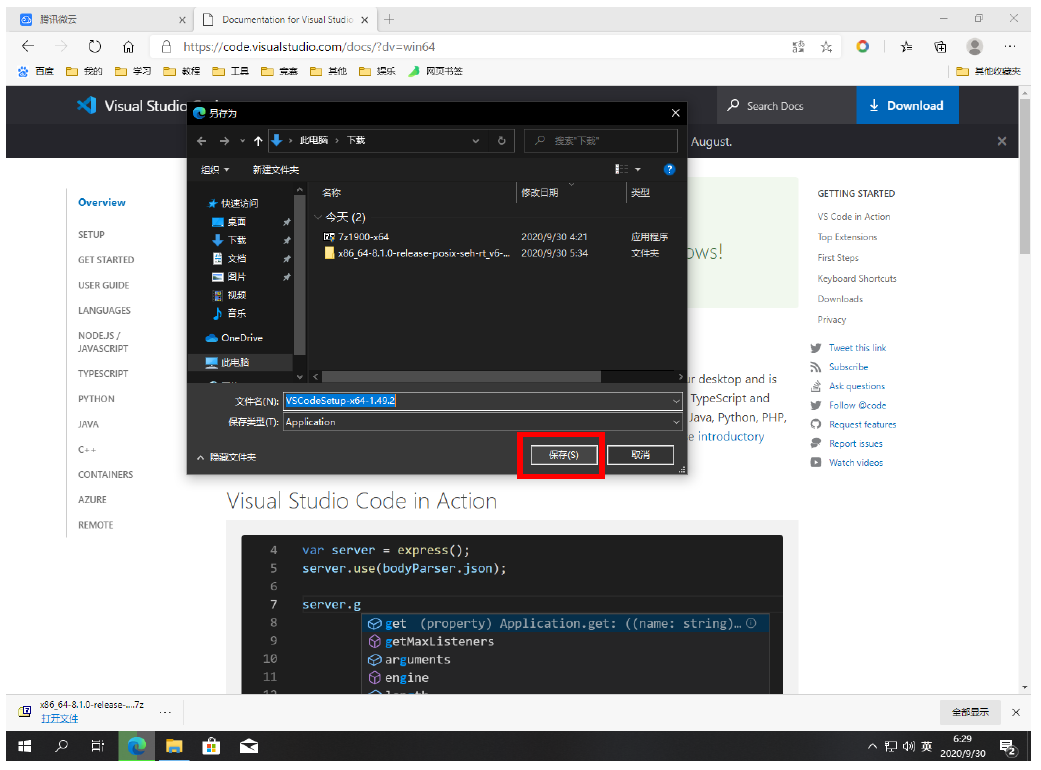Screen dimensions: 1041x770
Task: Expand the file name dropdown
Action: pyautogui.click(x=676, y=401)
